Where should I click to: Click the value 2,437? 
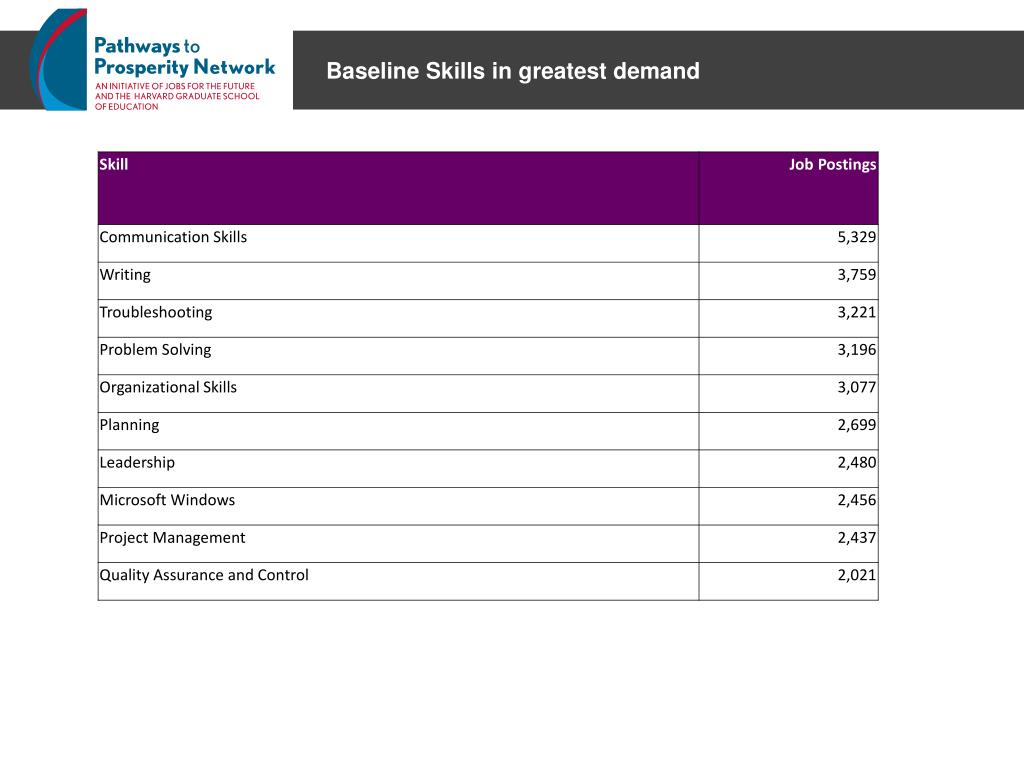[857, 537]
